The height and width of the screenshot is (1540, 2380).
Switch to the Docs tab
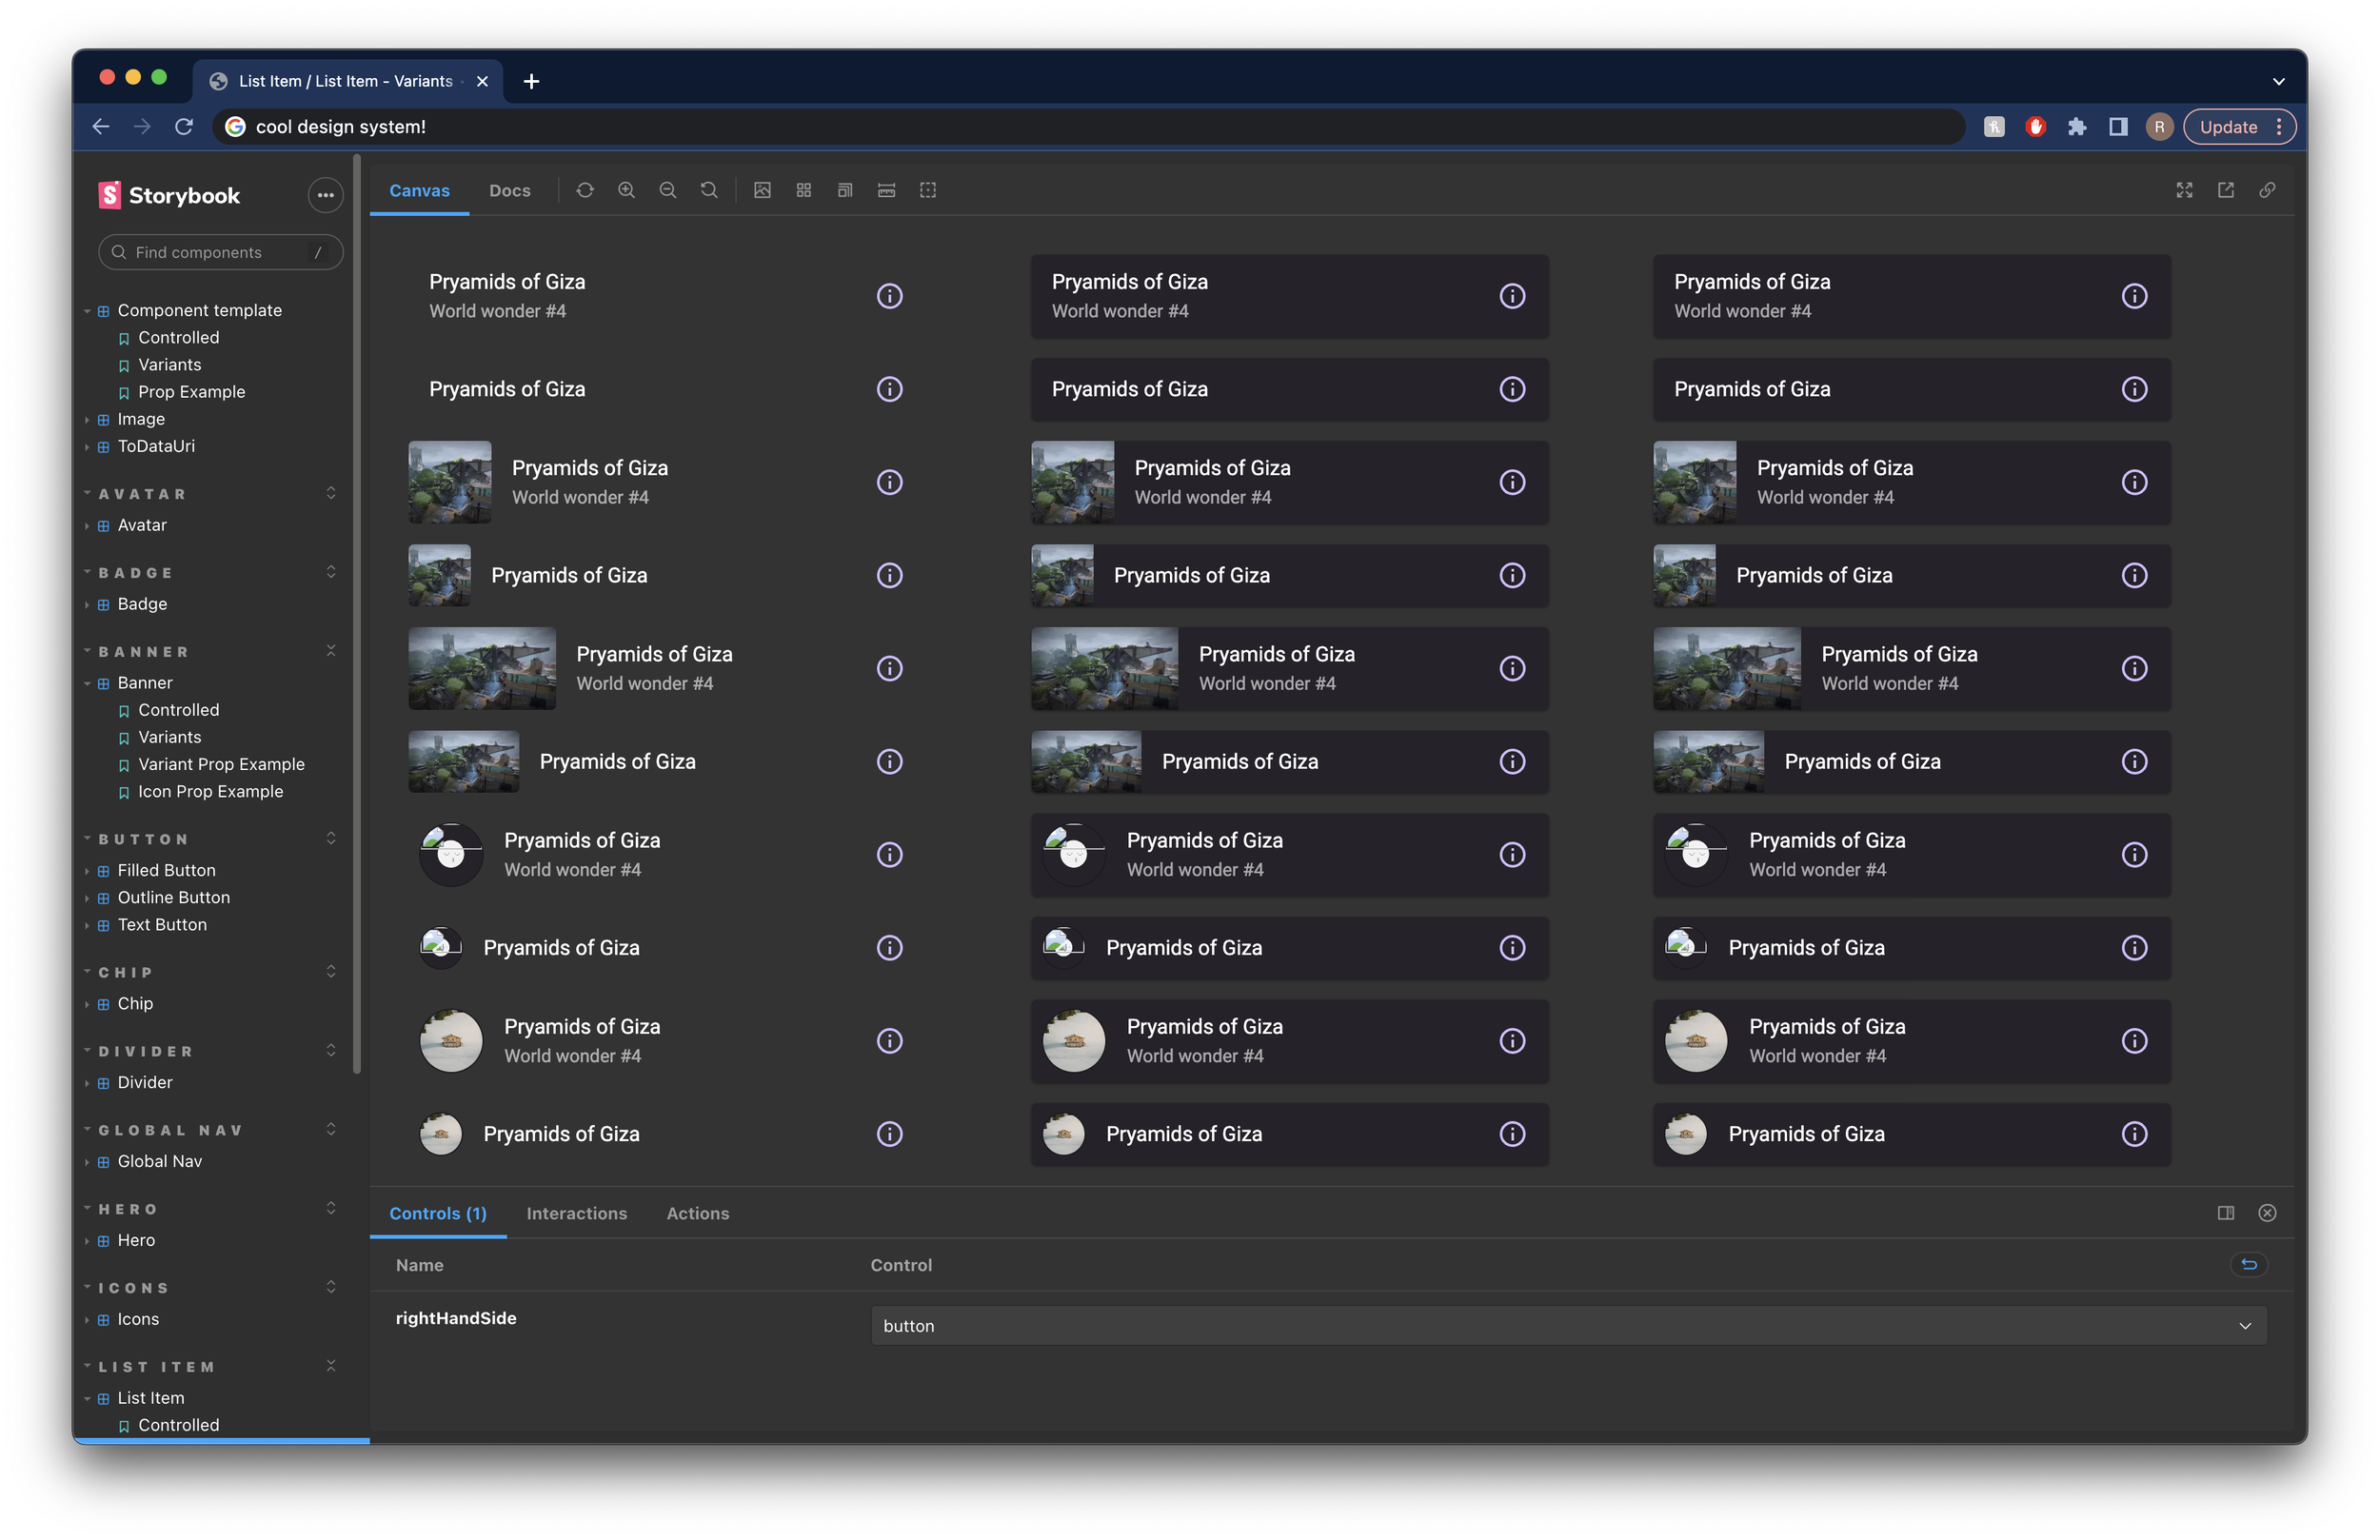(509, 190)
